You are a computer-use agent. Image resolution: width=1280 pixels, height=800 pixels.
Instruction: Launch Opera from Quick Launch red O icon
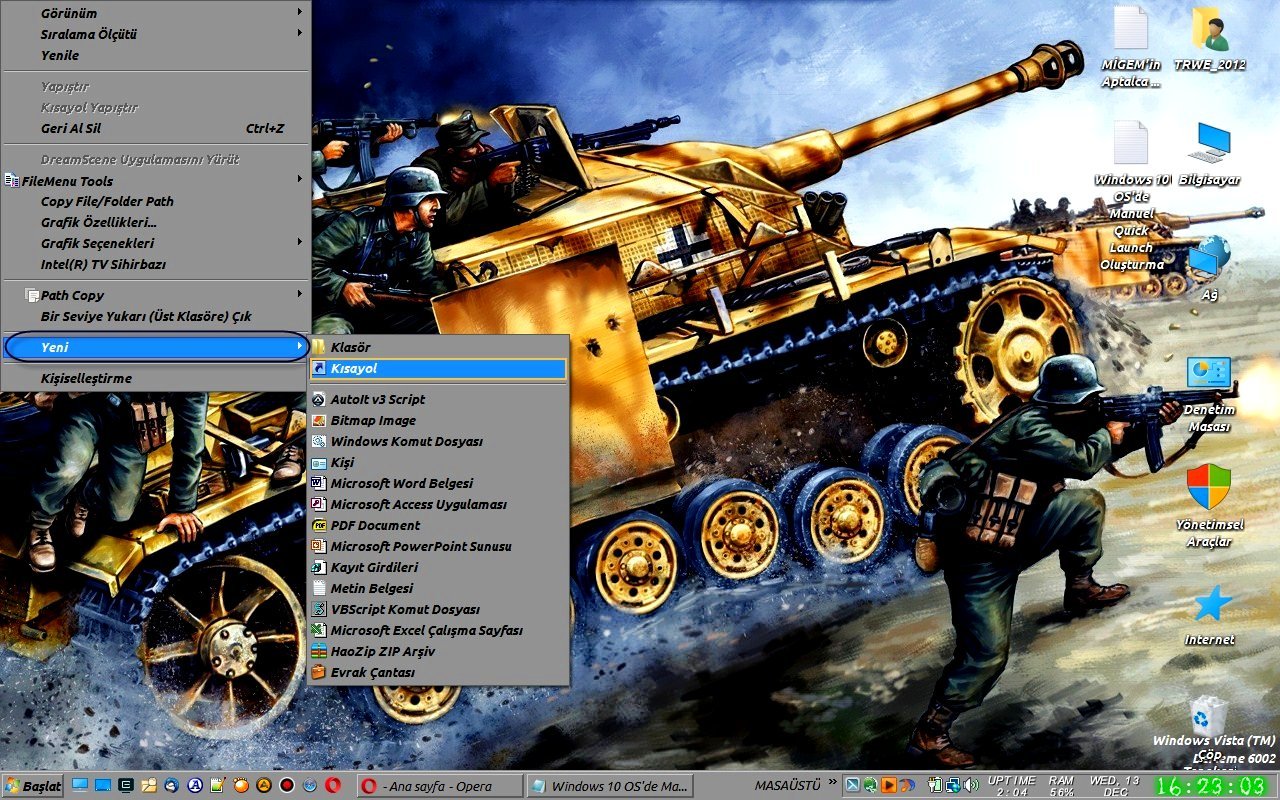pyautogui.click(x=333, y=785)
